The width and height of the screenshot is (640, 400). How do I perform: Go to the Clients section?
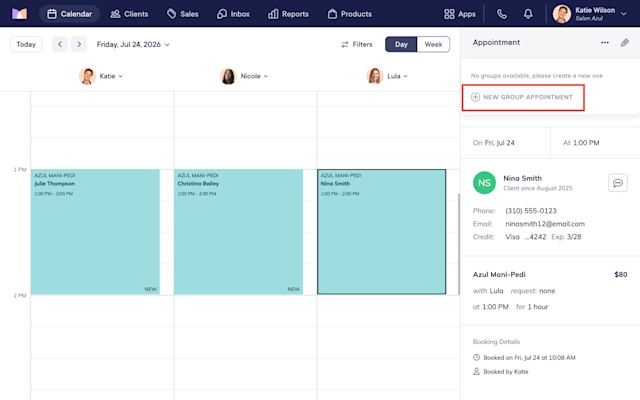coord(129,14)
